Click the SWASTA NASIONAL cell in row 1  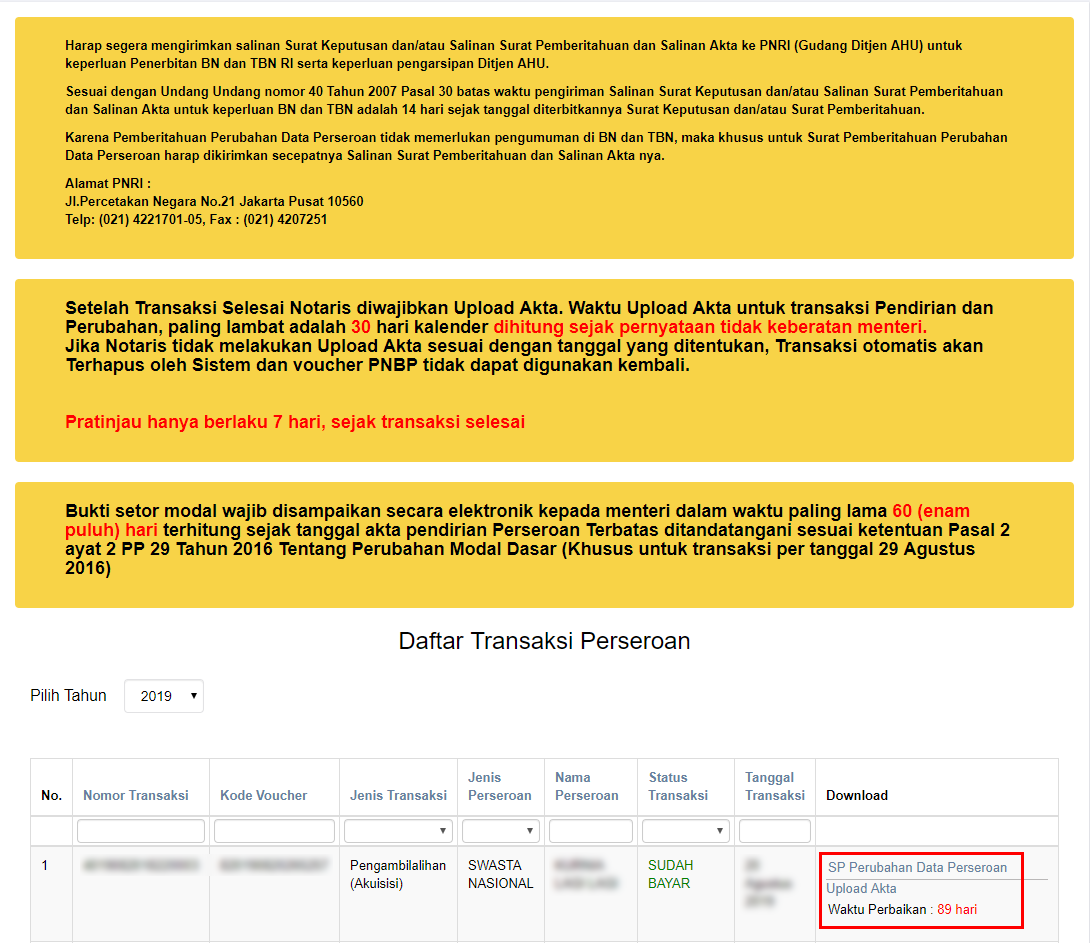pyautogui.click(x=500, y=874)
